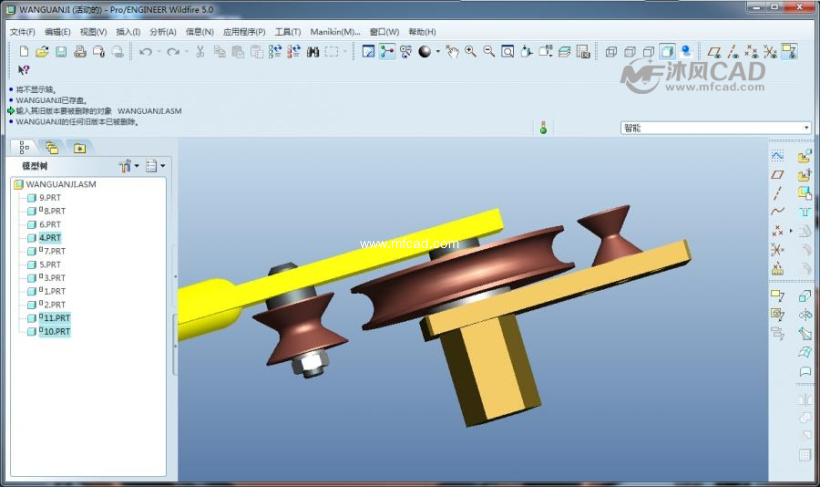
Task: Click the binoculars Find icon
Action: (312, 51)
